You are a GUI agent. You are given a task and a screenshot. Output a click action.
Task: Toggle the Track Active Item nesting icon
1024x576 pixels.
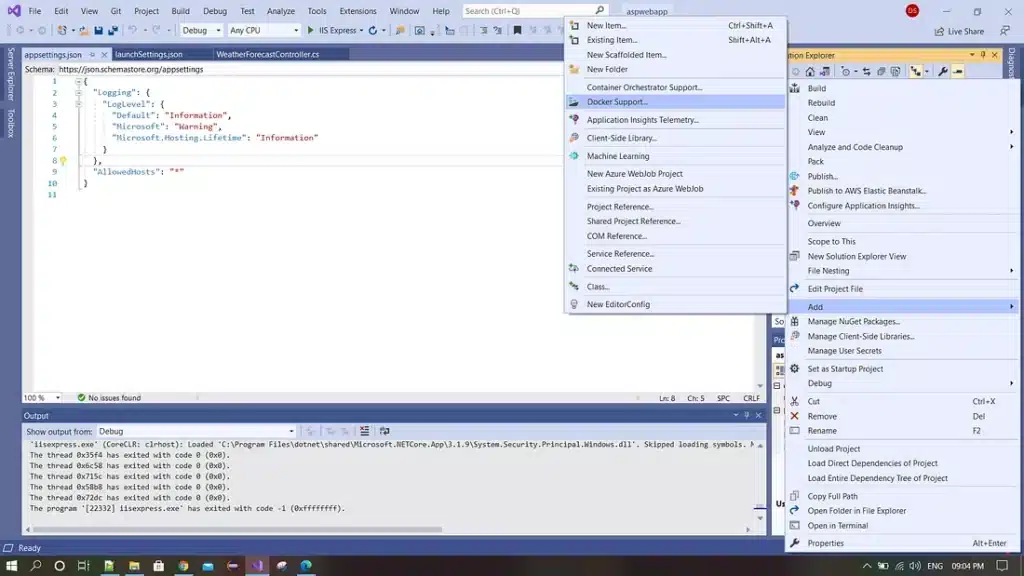click(x=916, y=72)
